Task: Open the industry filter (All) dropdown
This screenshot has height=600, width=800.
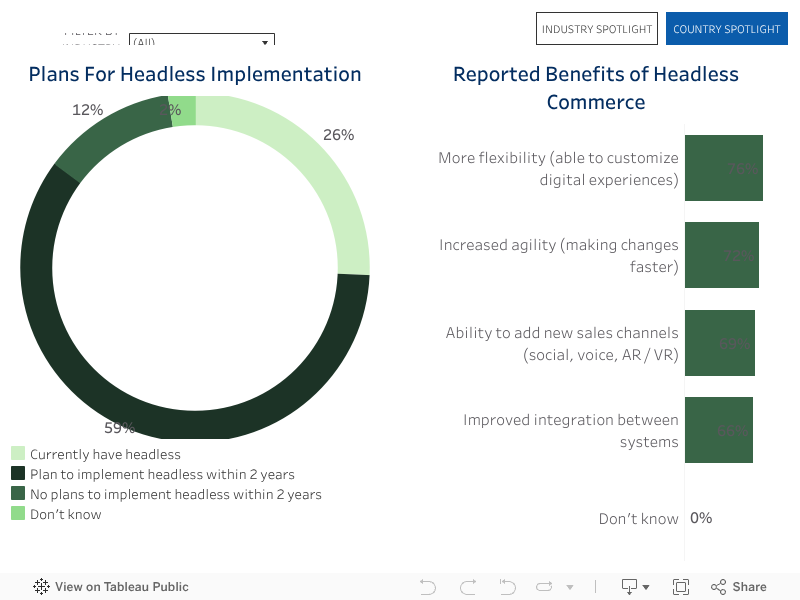Action: pos(201,42)
